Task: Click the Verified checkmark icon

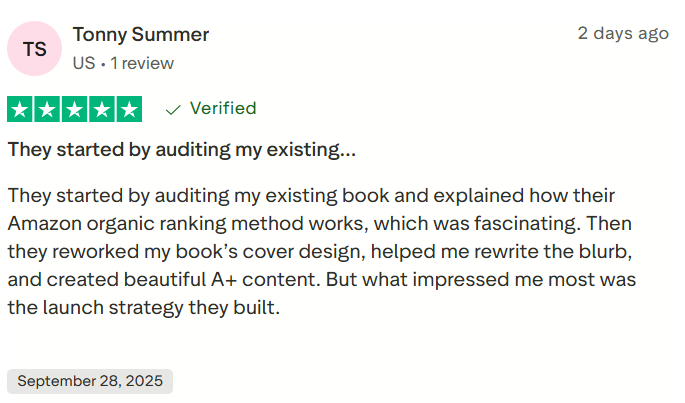Action: tap(173, 109)
